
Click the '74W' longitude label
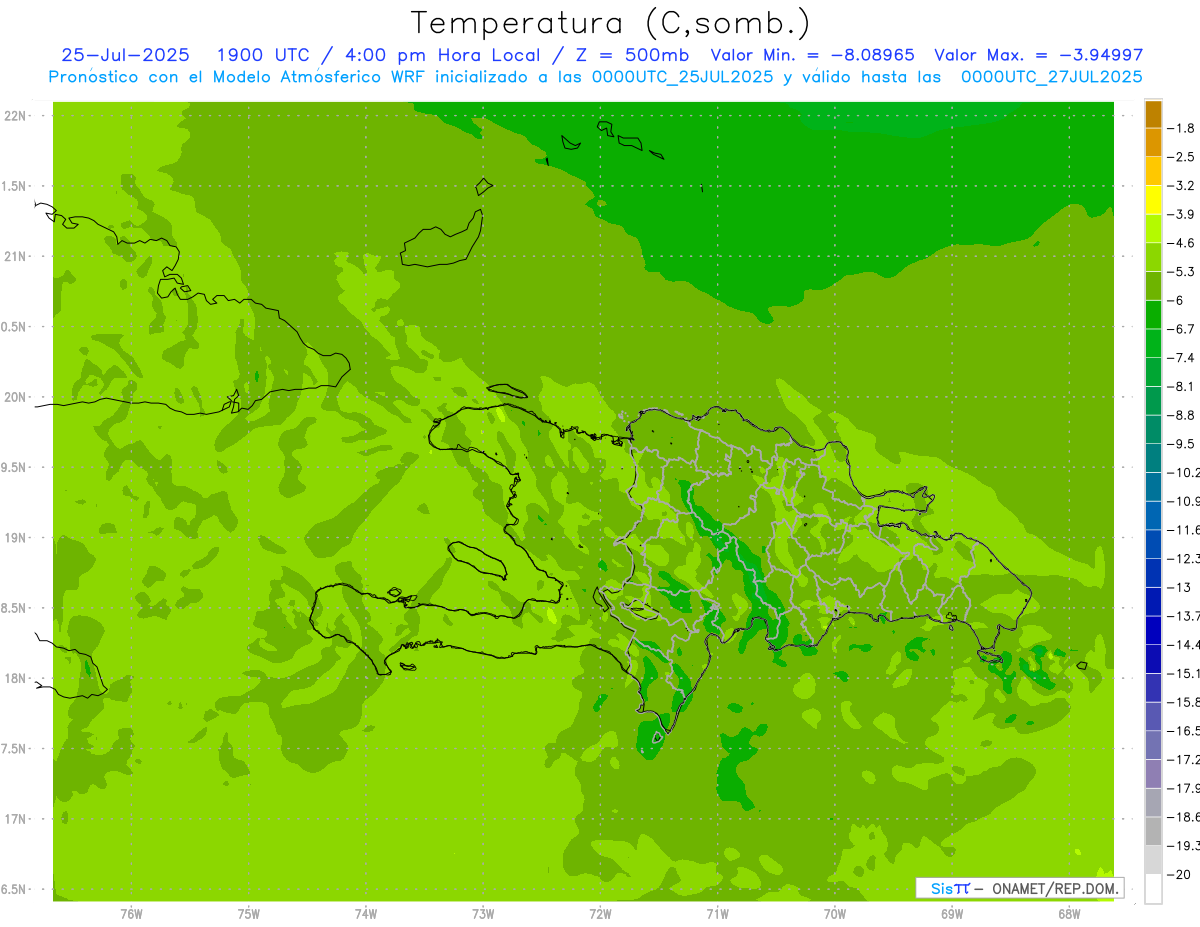(x=366, y=913)
